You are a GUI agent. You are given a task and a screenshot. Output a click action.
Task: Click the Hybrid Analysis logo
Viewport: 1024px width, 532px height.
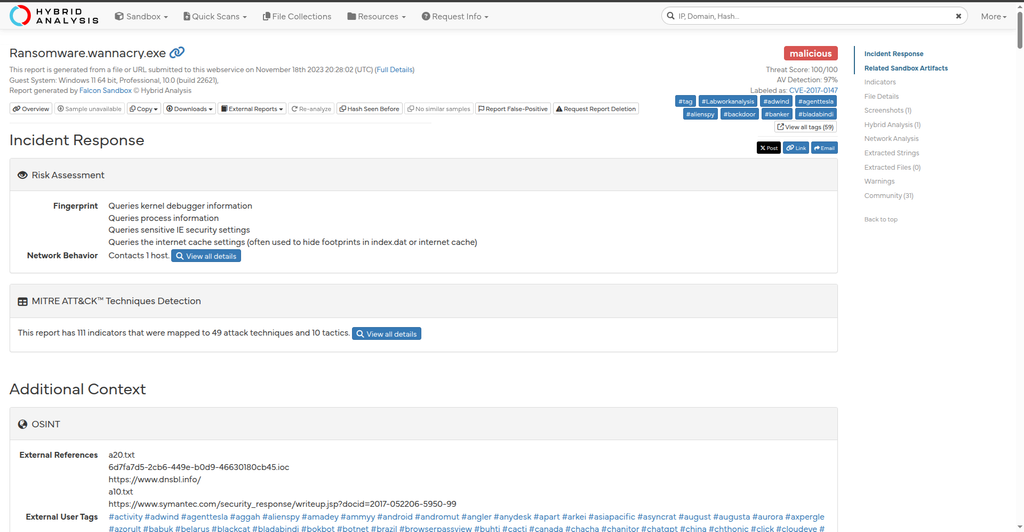click(x=54, y=16)
